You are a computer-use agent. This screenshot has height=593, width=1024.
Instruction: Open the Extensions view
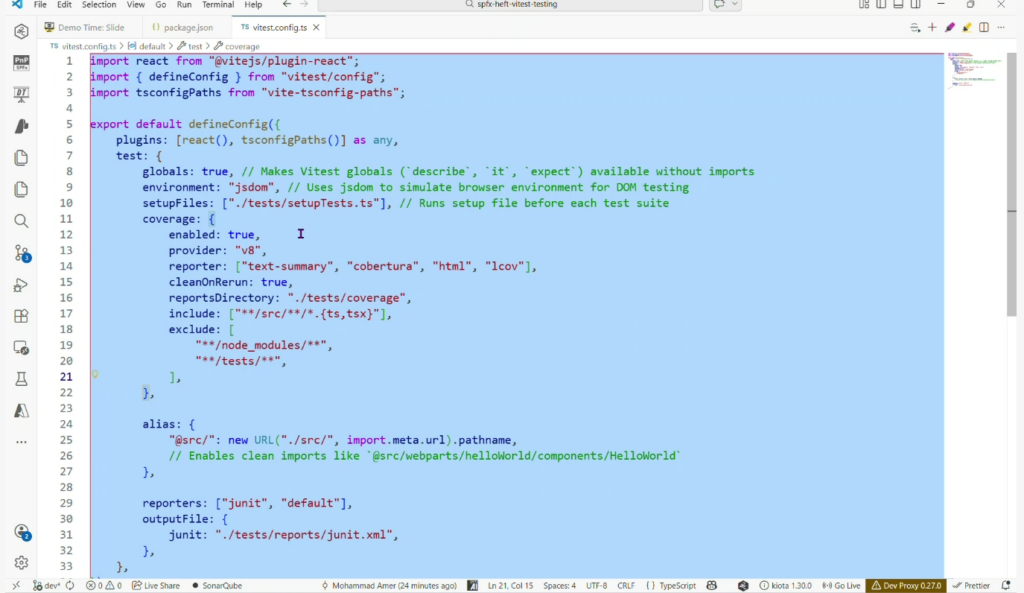[x=21, y=316]
